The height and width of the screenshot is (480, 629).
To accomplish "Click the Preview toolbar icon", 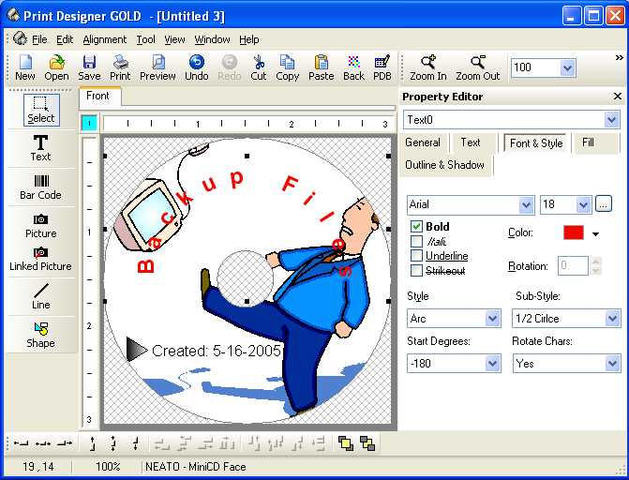I will point(157,67).
